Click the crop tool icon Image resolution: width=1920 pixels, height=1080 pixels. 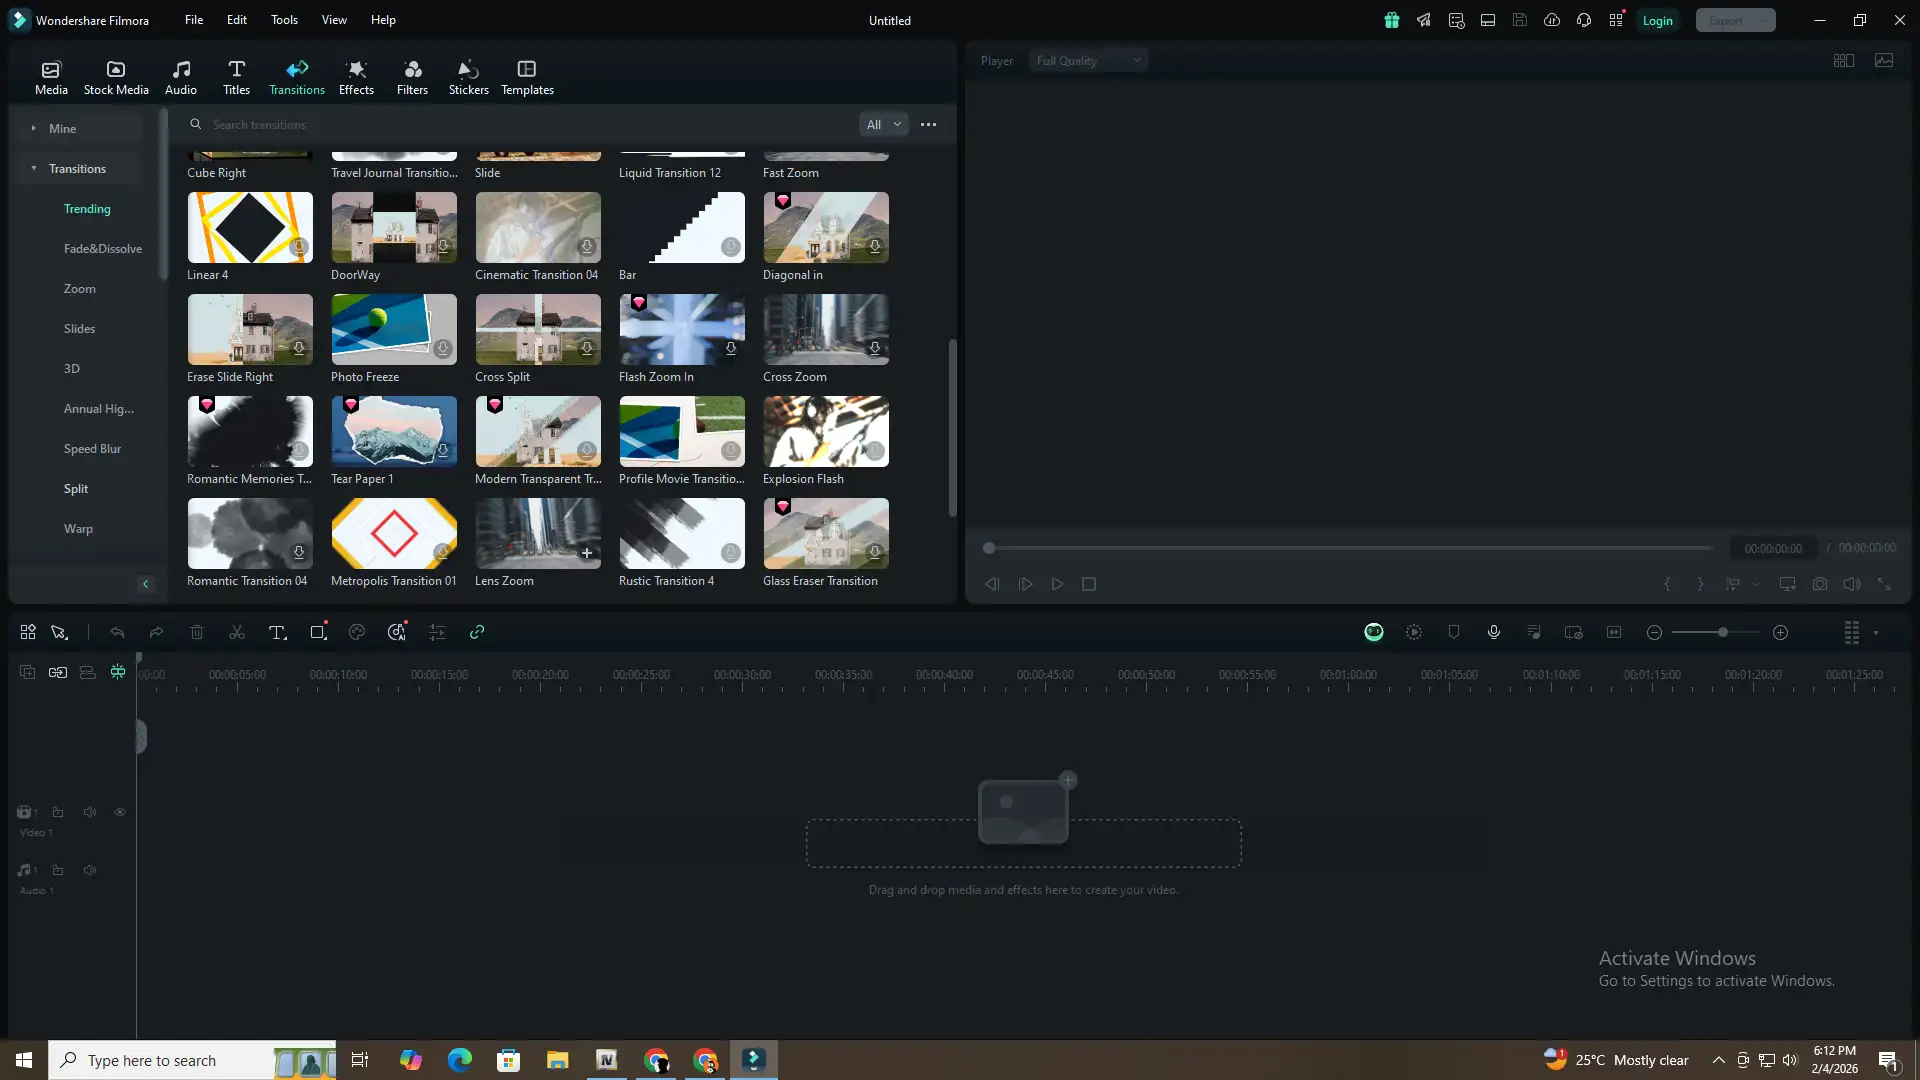(x=318, y=632)
